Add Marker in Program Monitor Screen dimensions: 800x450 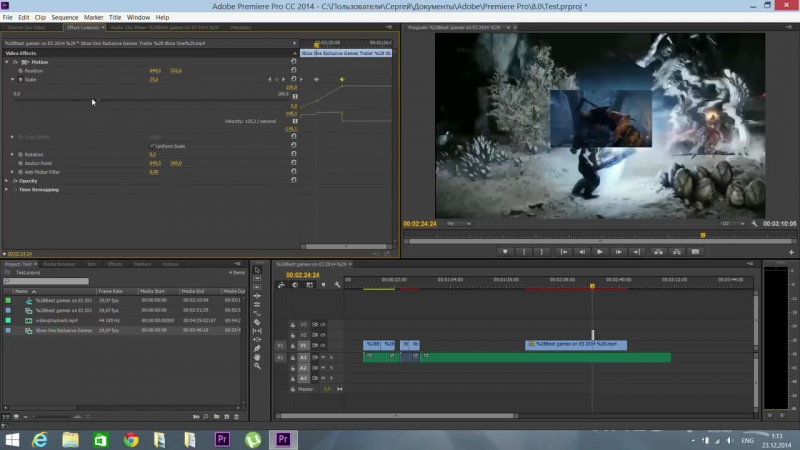coord(505,252)
